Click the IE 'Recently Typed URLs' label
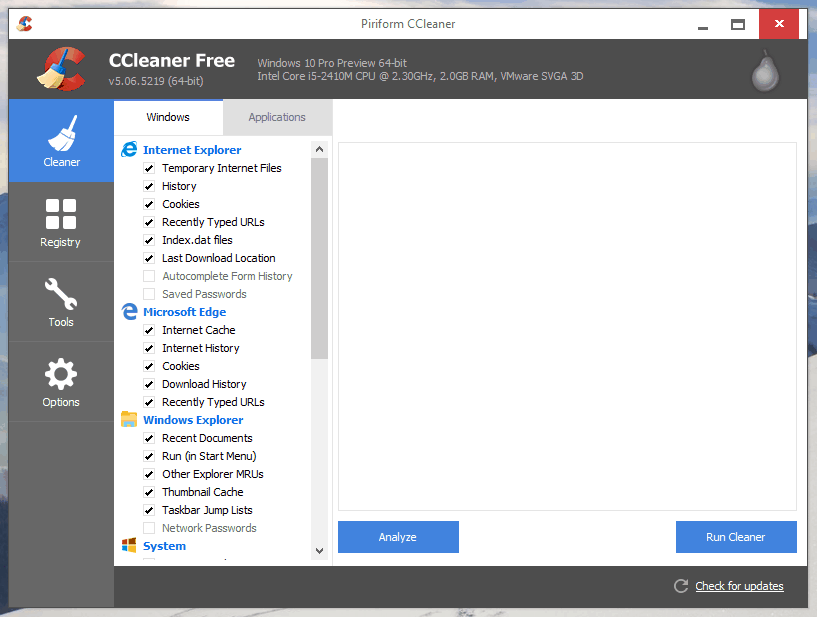The image size is (817, 617). click(x=213, y=222)
